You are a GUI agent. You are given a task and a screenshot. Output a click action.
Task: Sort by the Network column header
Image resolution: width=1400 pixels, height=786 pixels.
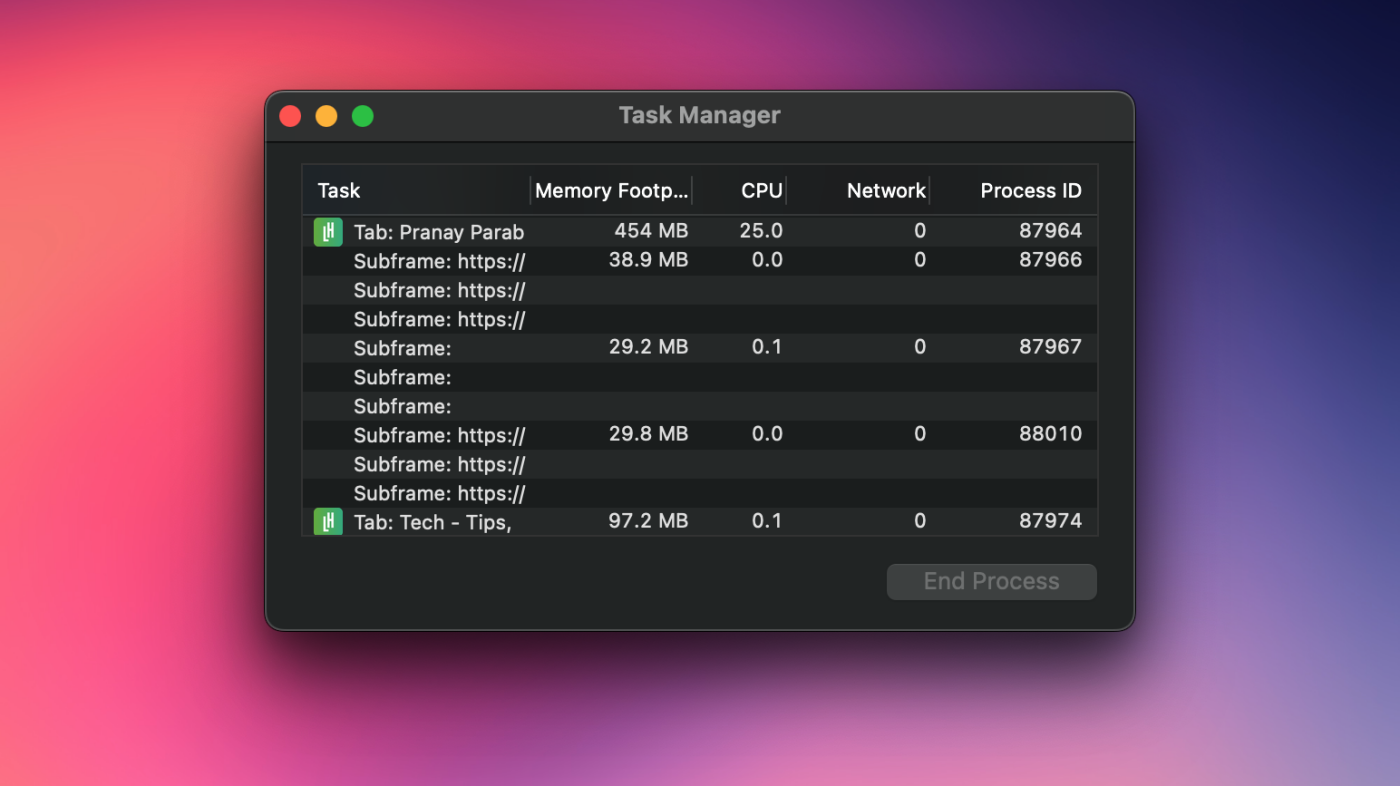(x=885, y=191)
